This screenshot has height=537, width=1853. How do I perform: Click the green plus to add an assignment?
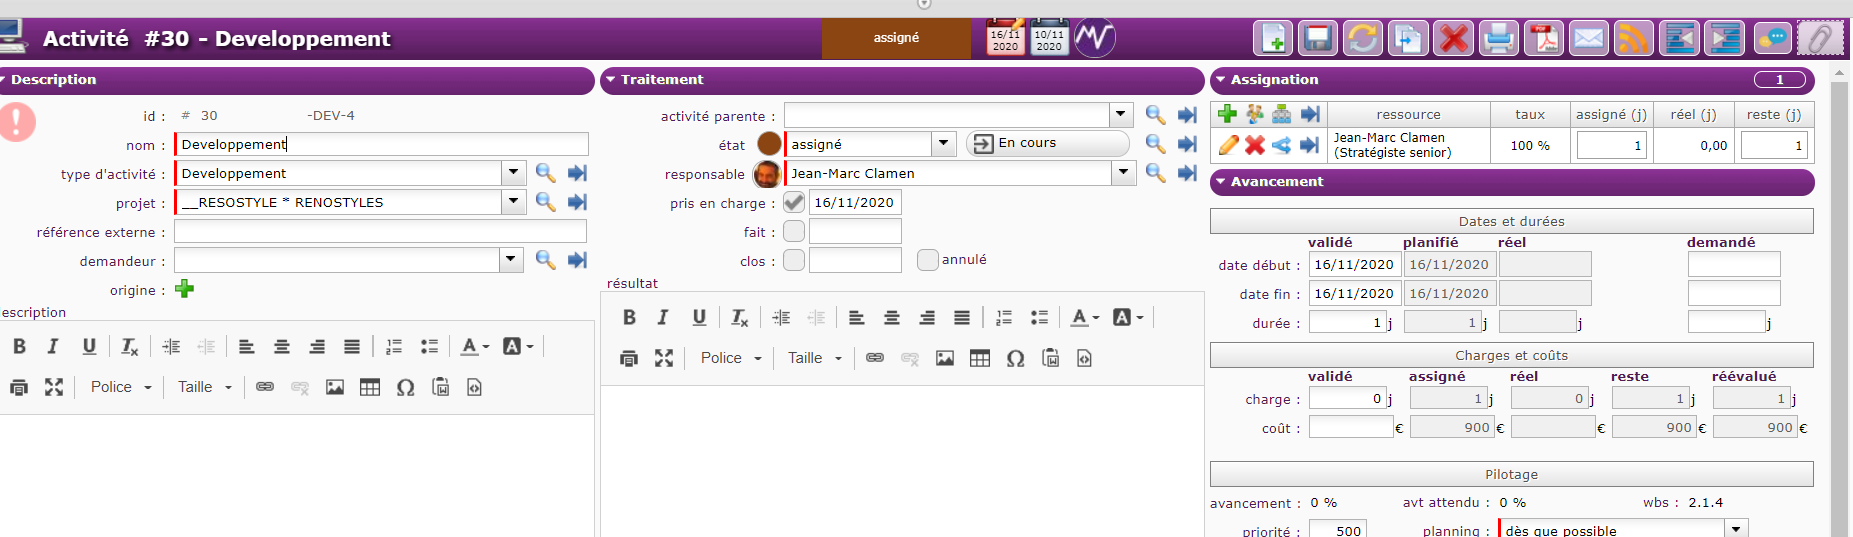click(x=1228, y=114)
